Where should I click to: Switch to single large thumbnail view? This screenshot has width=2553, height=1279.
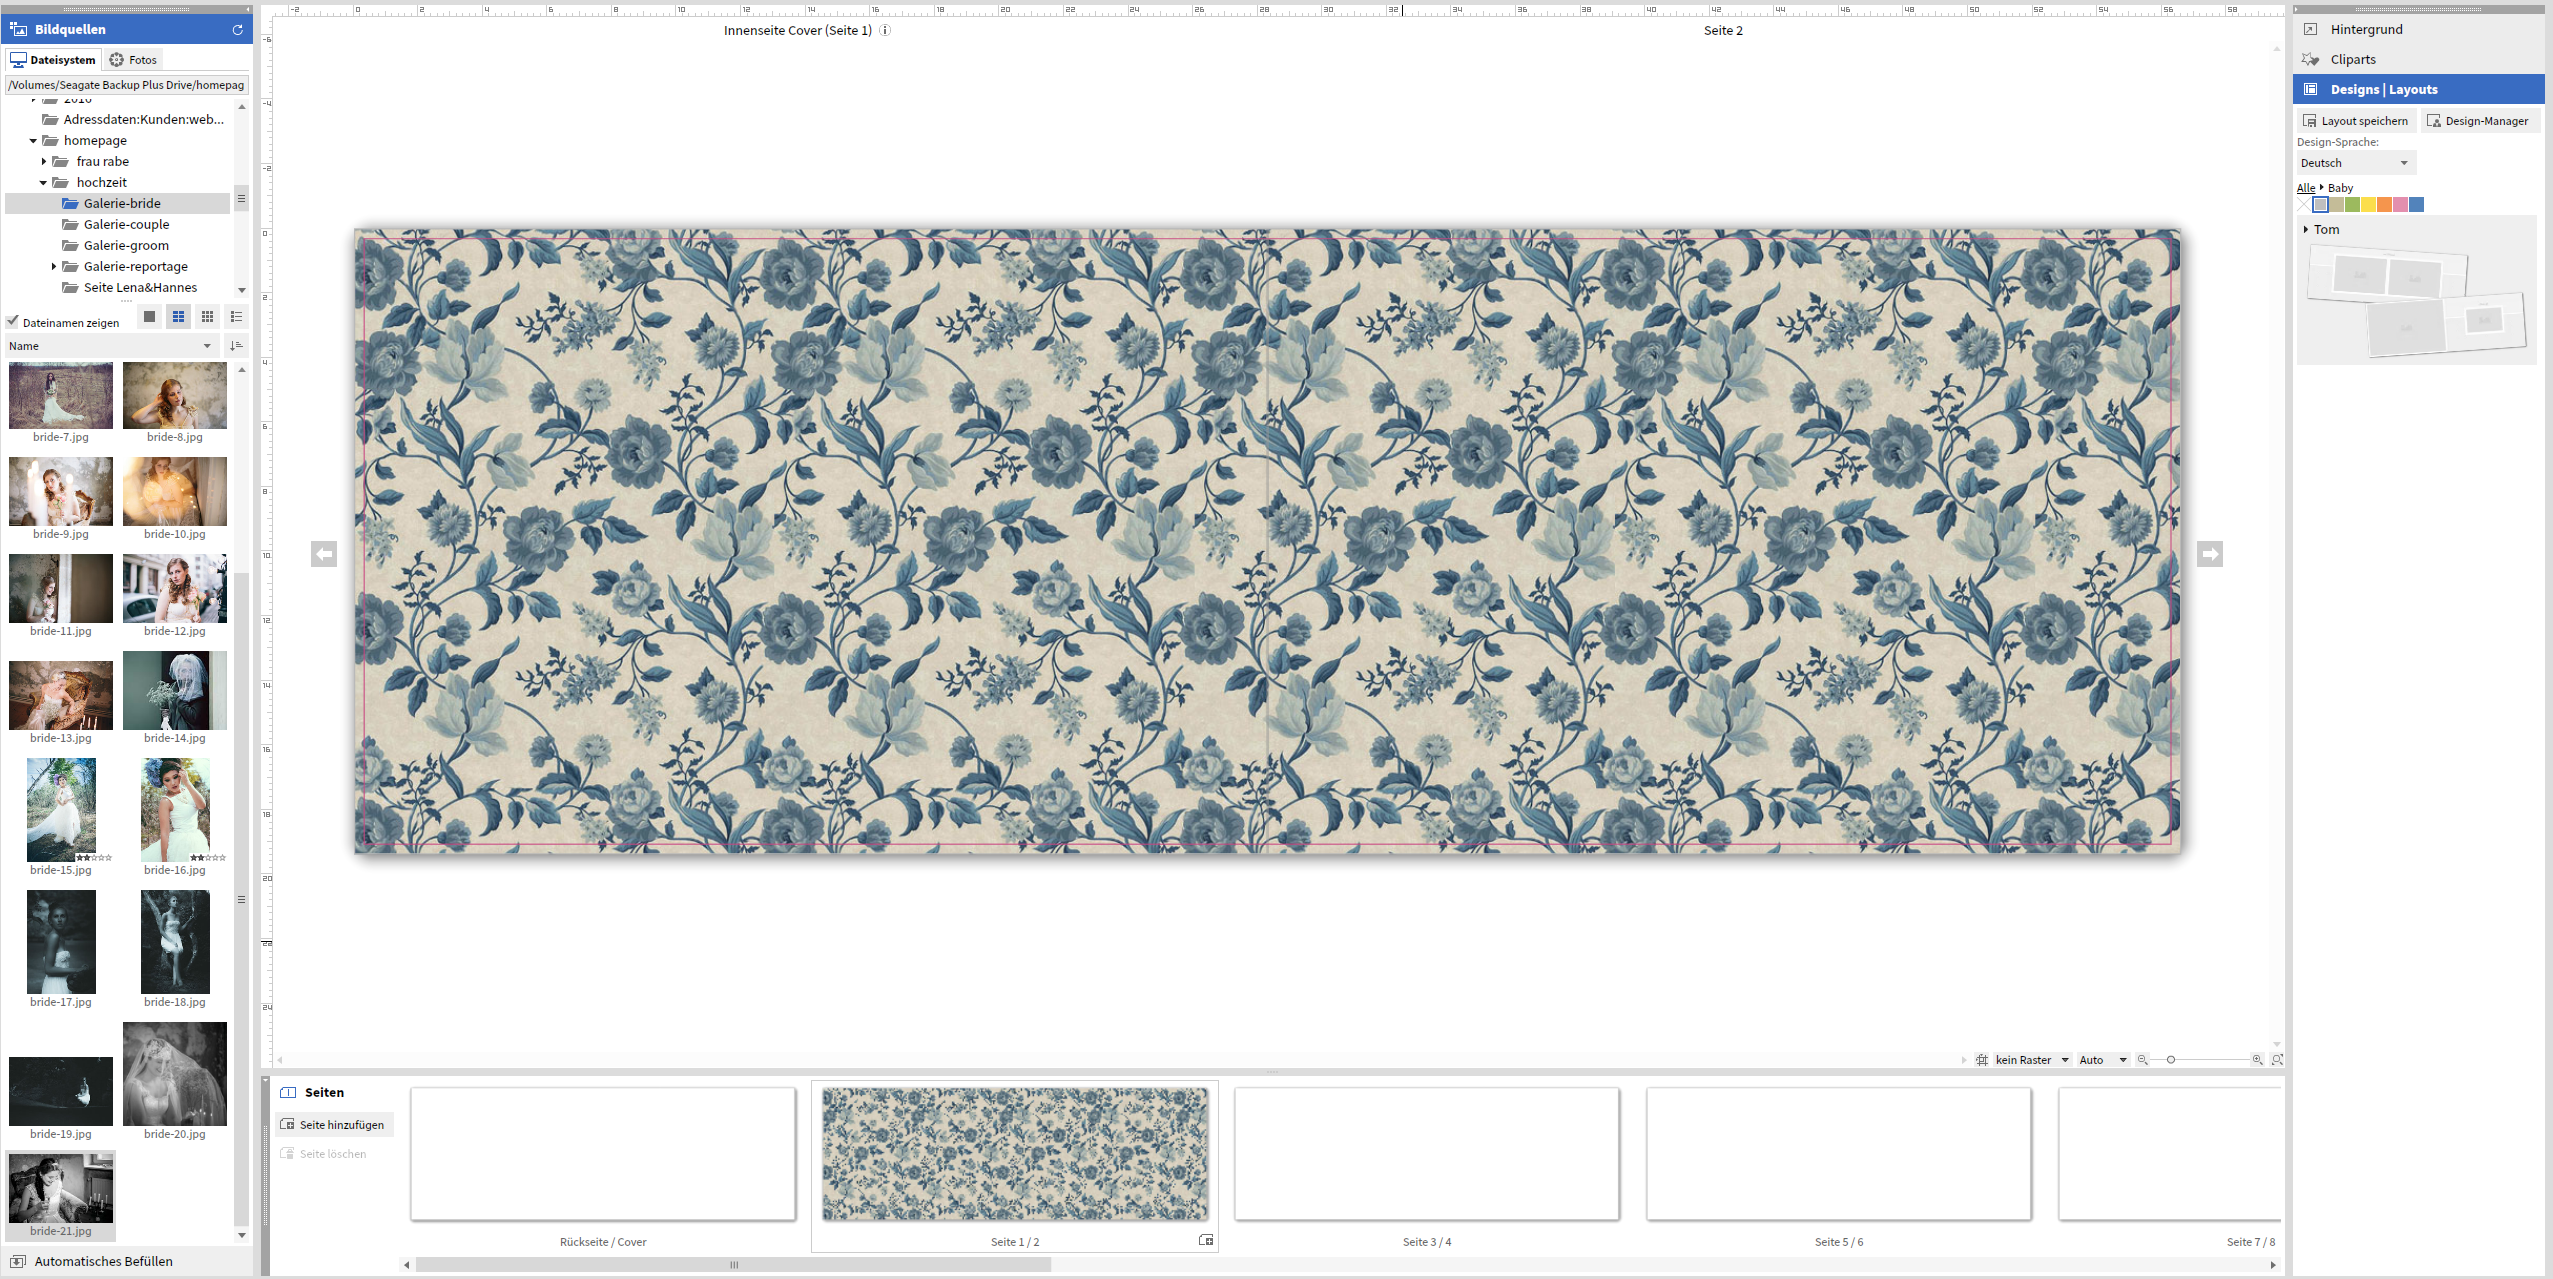click(149, 317)
